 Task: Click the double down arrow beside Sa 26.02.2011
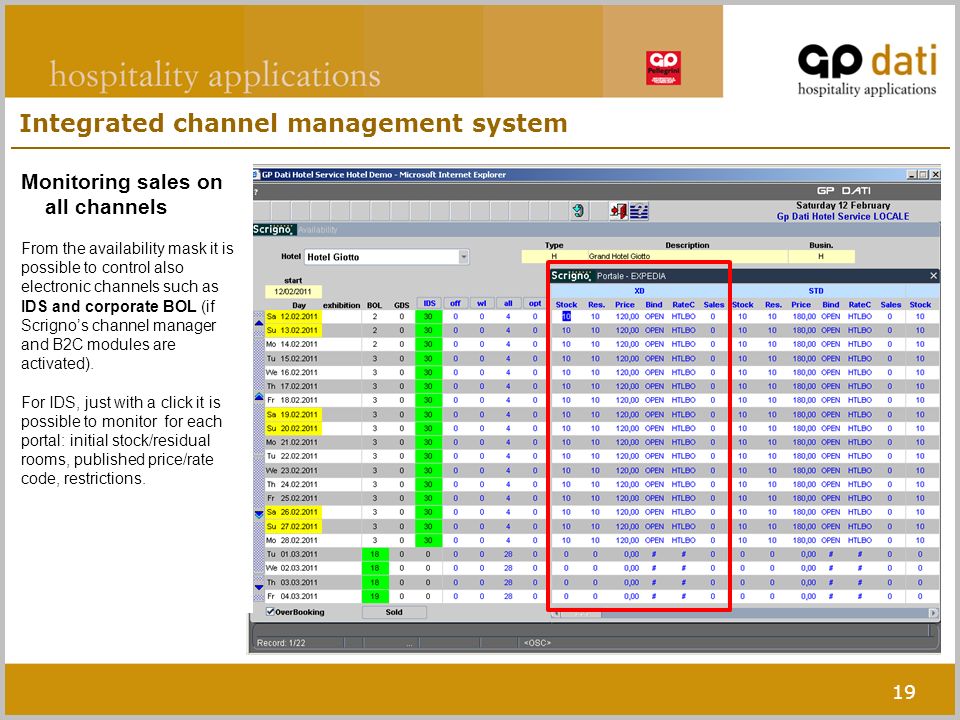pyautogui.click(x=259, y=514)
